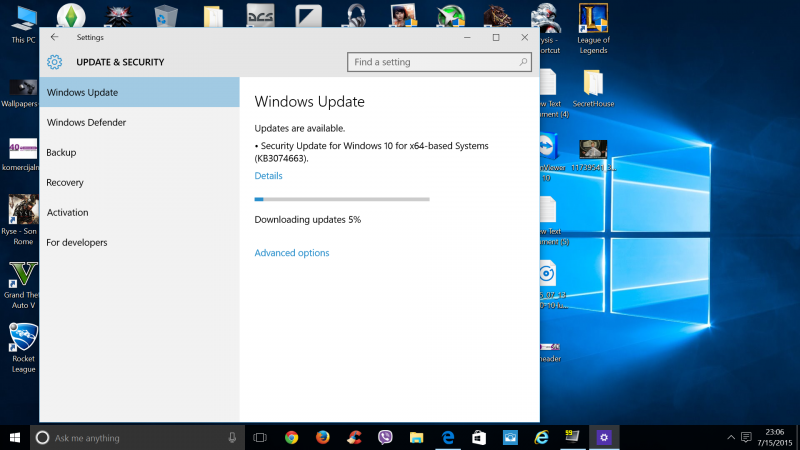Show hidden system tray icons
The height and width of the screenshot is (450, 800).
[x=731, y=438]
